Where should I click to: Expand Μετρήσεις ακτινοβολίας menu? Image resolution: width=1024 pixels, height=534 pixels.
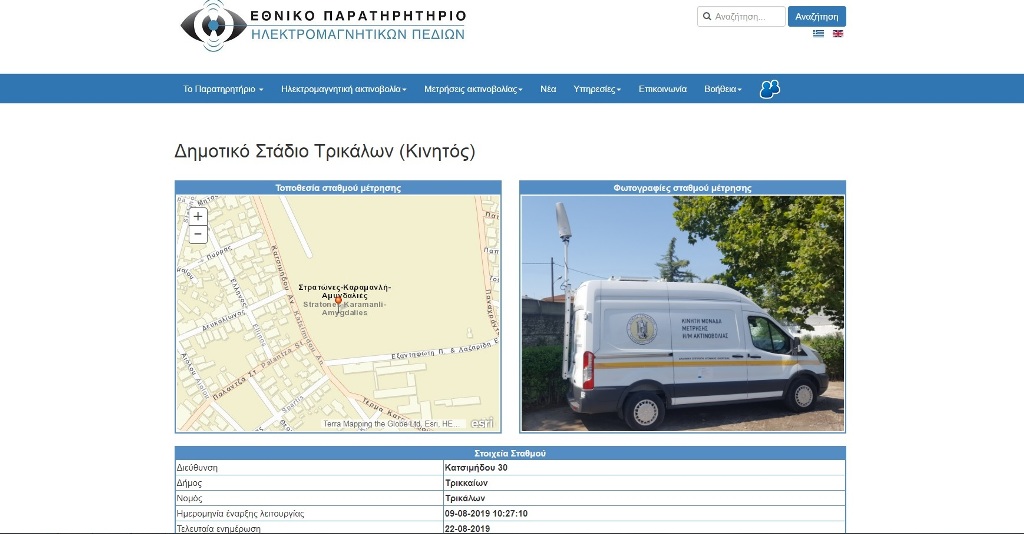(x=473, y=89)
